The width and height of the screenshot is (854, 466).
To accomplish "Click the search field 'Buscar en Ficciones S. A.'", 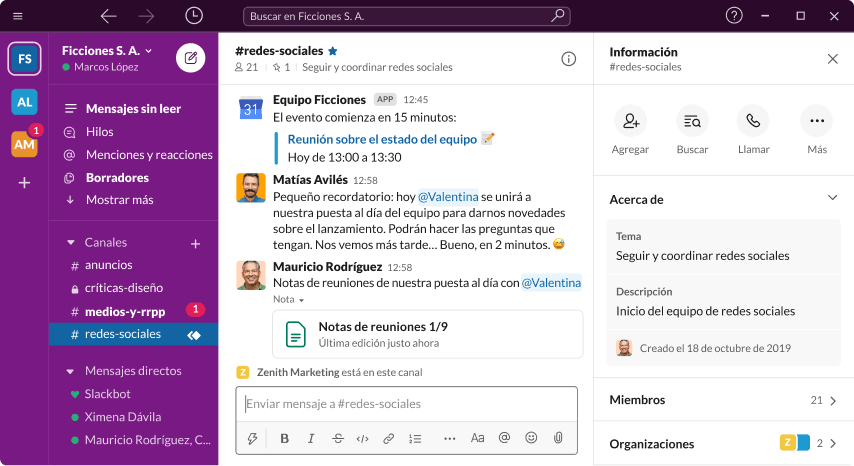I will pyautogui.click(x=406, y=16).
